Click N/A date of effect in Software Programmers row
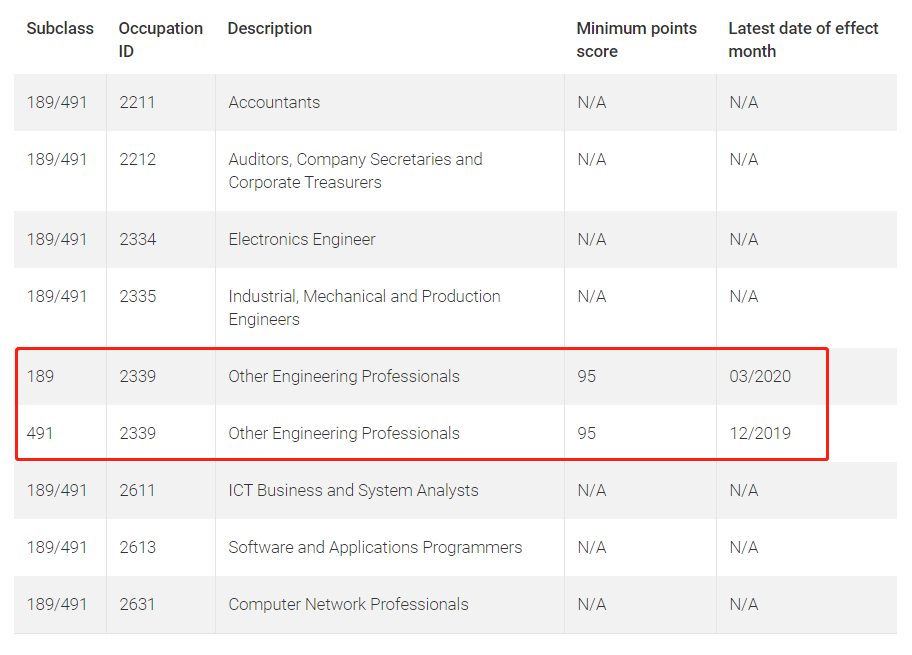The width and height of the screenshot is (912, 655). pos(744,547)
